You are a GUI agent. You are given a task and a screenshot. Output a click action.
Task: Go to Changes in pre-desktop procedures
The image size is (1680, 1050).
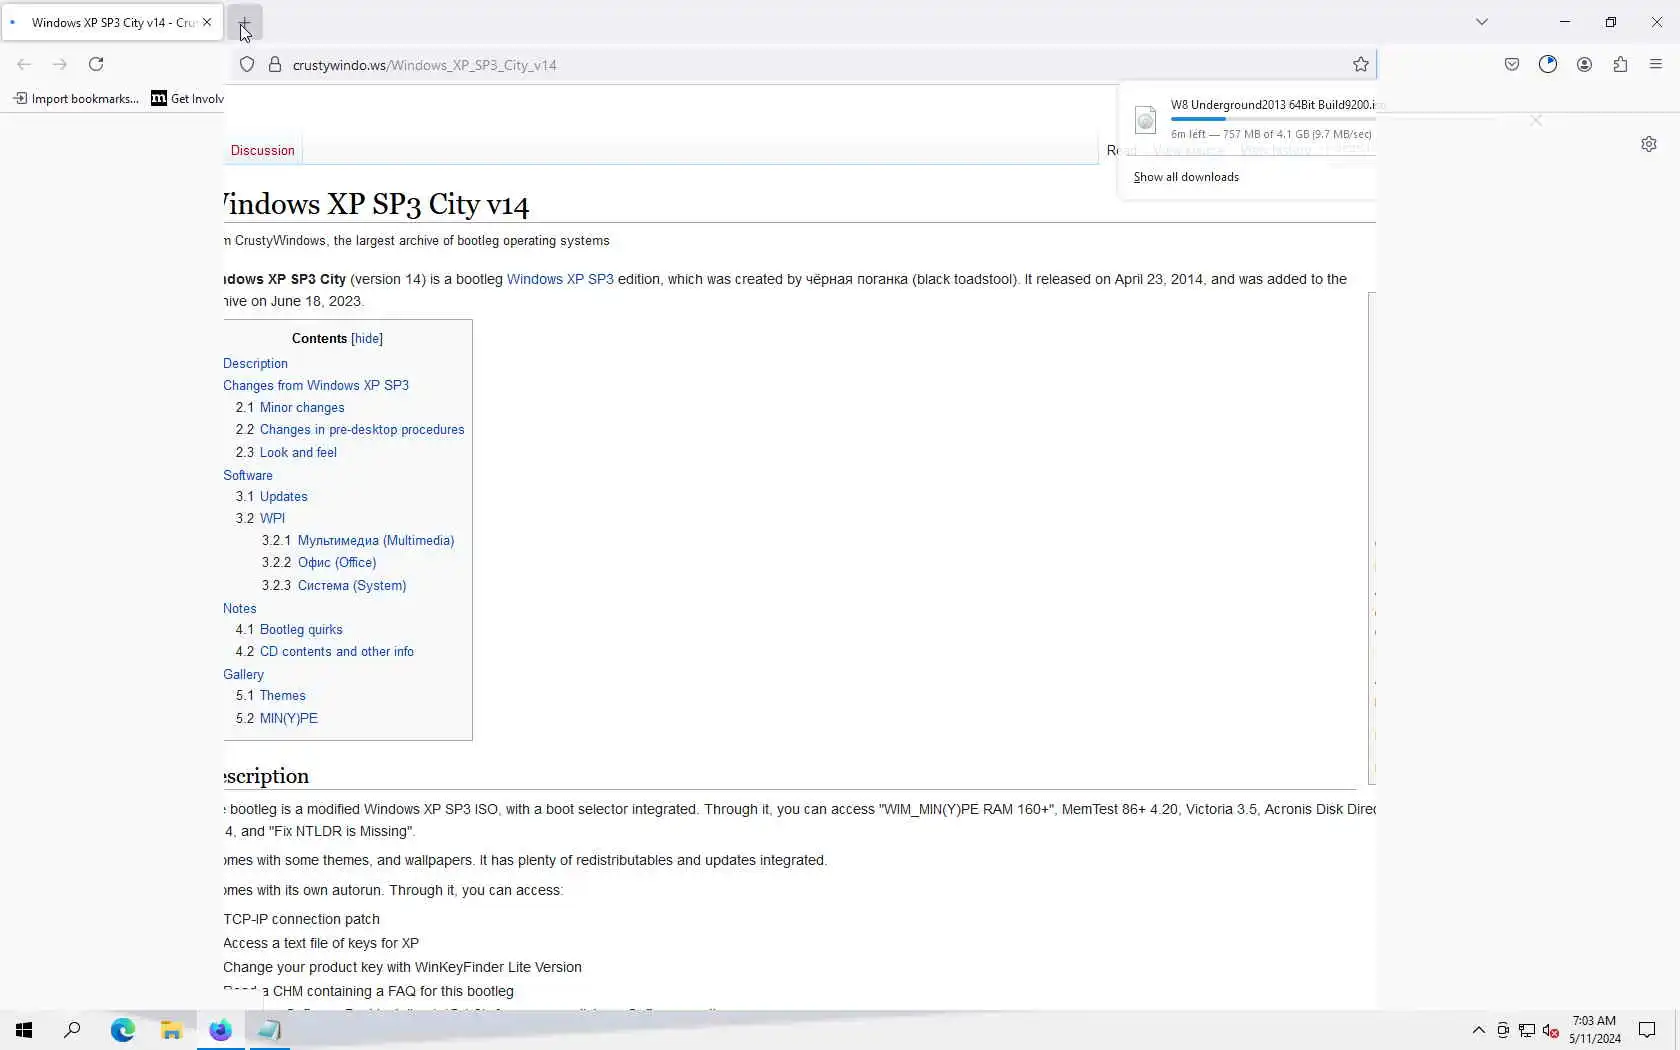point(362,430)
